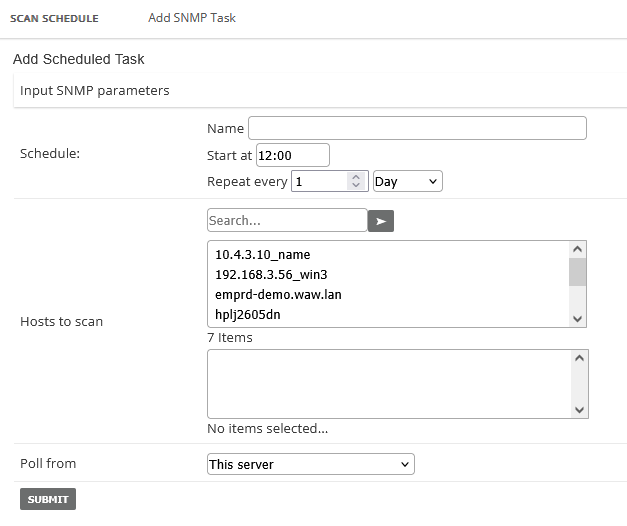This screenshot has height=526, width=627.
Task: Switch to the Scan Schedule tab
Action: 55,18
